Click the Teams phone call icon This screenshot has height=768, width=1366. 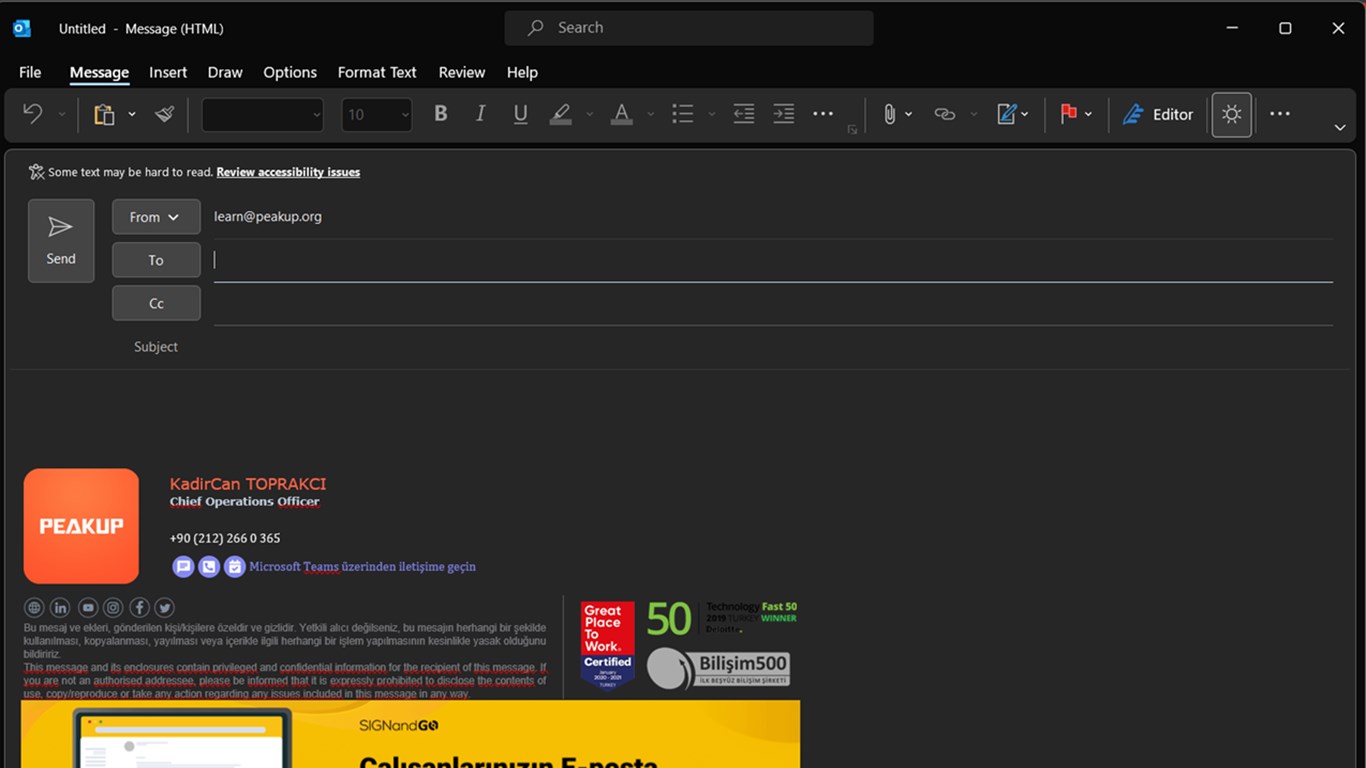point(209,567)
